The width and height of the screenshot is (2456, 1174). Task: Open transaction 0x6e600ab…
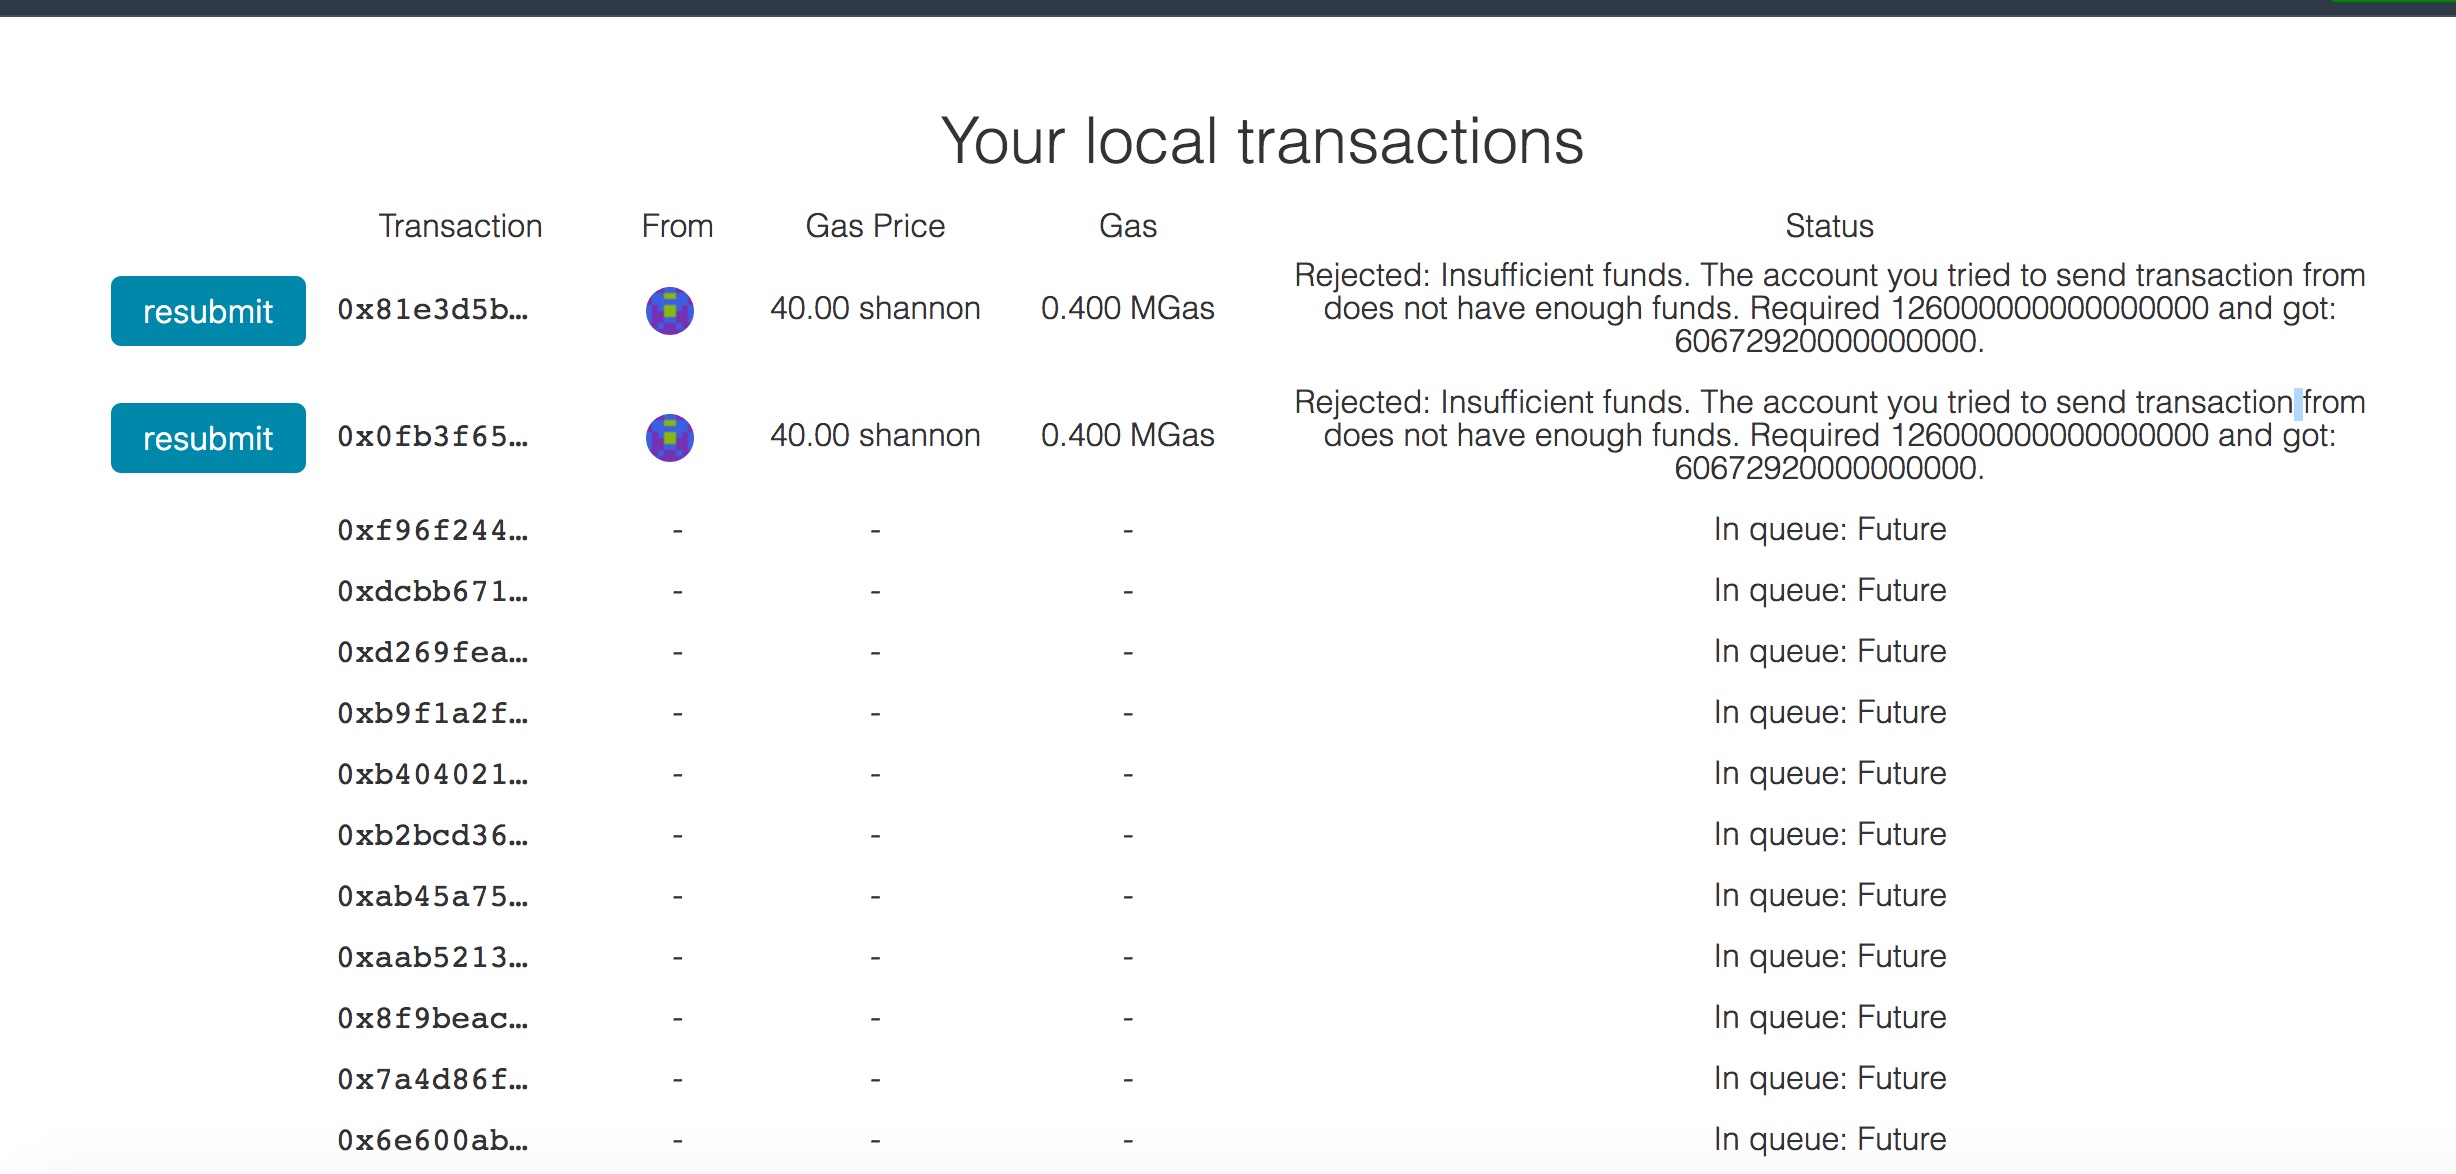pos(432,1140)
